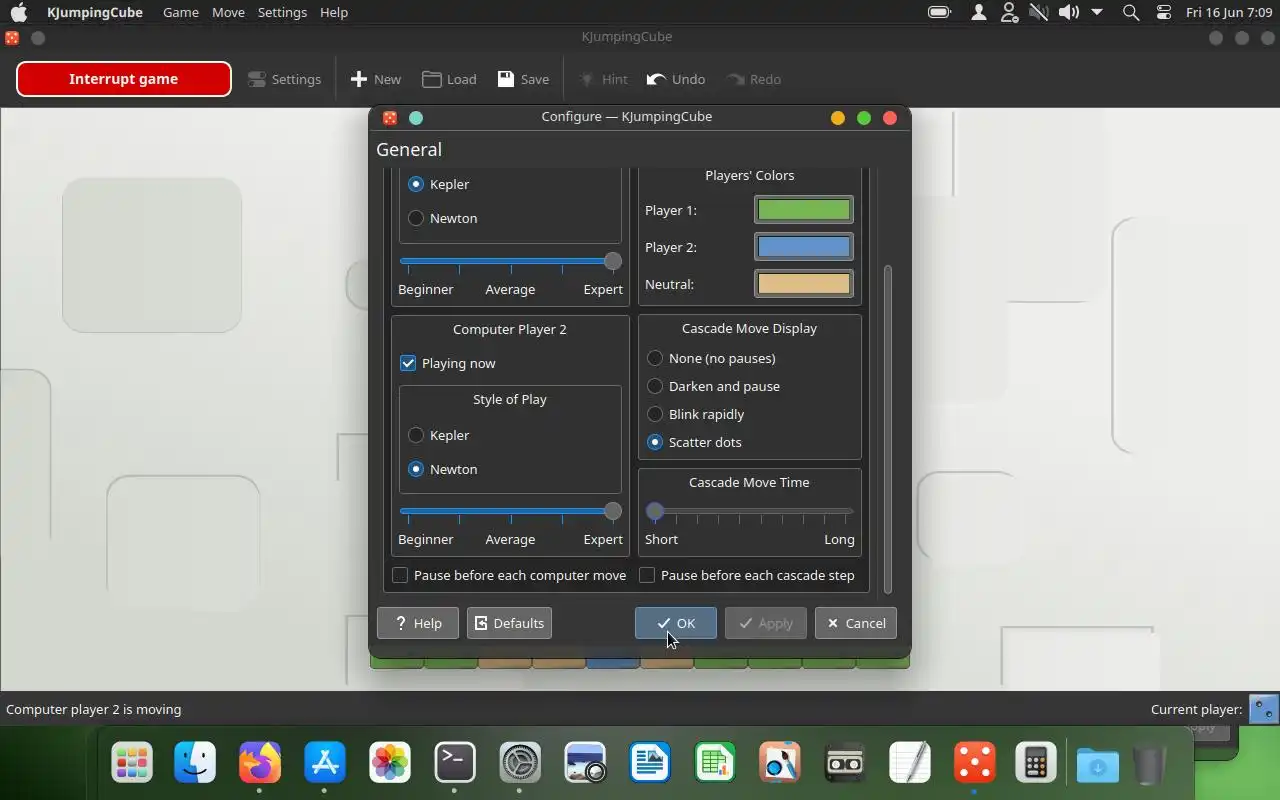Open the Game menu
The width and height of the screenshot is (1280, 800).
181,12
